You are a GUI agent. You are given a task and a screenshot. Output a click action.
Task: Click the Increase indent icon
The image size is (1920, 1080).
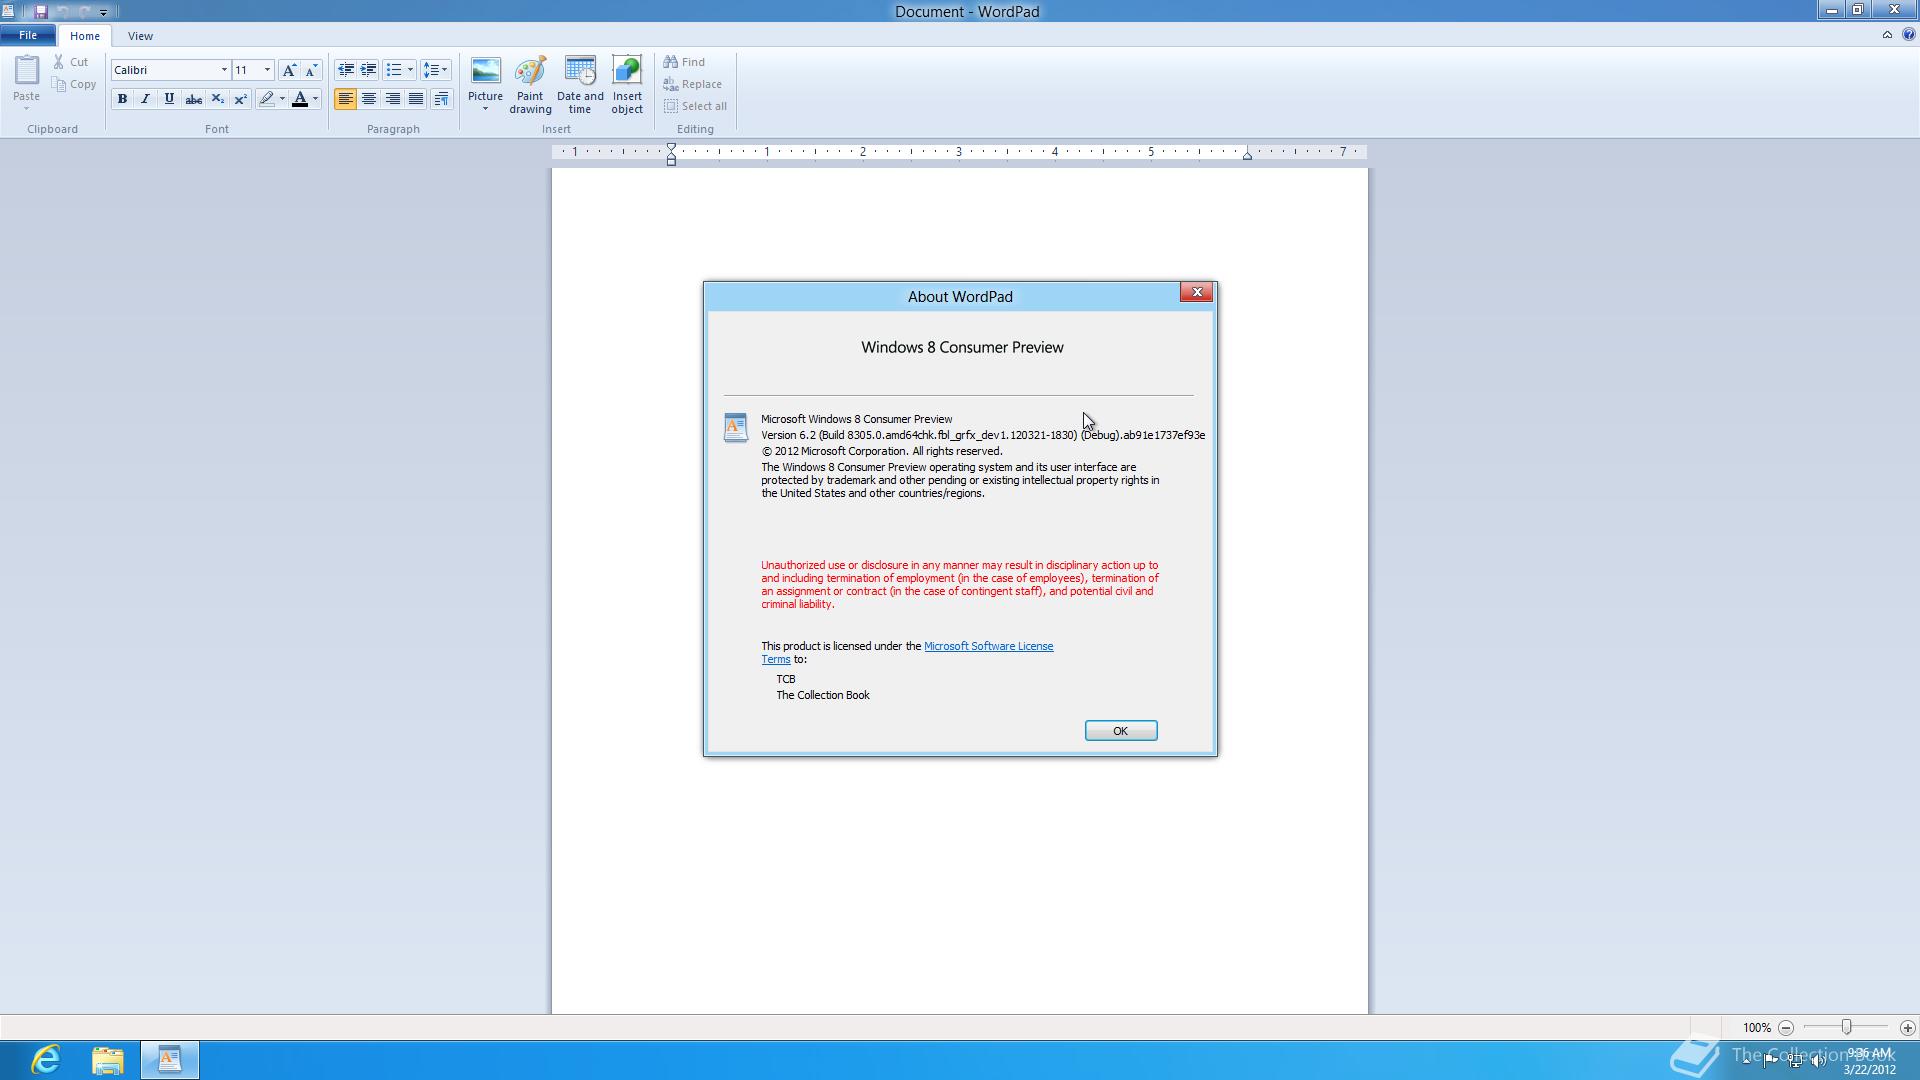click(x=368, y=70)
